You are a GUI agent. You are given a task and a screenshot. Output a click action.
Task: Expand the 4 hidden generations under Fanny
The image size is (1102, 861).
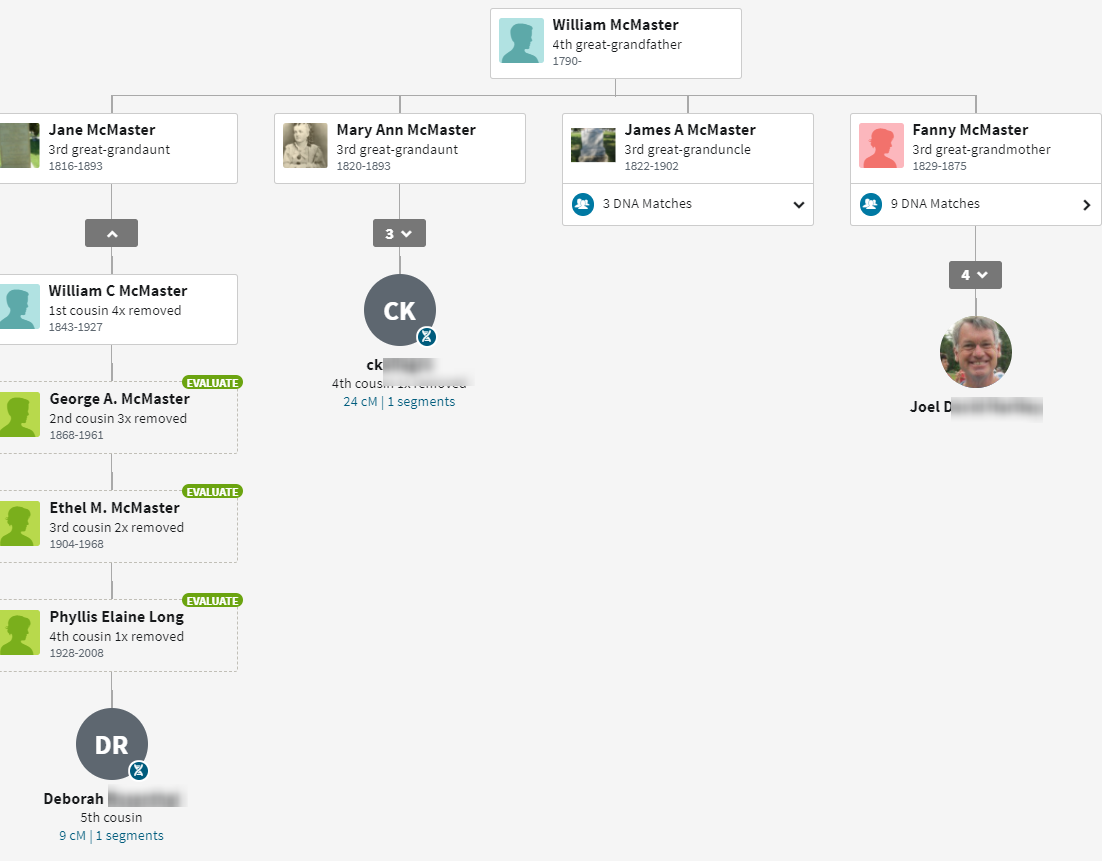[975, 275]
